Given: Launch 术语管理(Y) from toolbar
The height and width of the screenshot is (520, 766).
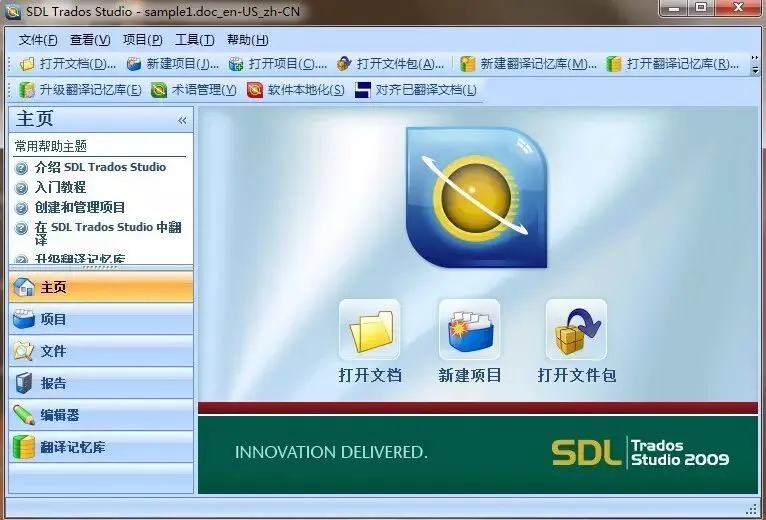Looking at the screenshot, I should (193, 90).
